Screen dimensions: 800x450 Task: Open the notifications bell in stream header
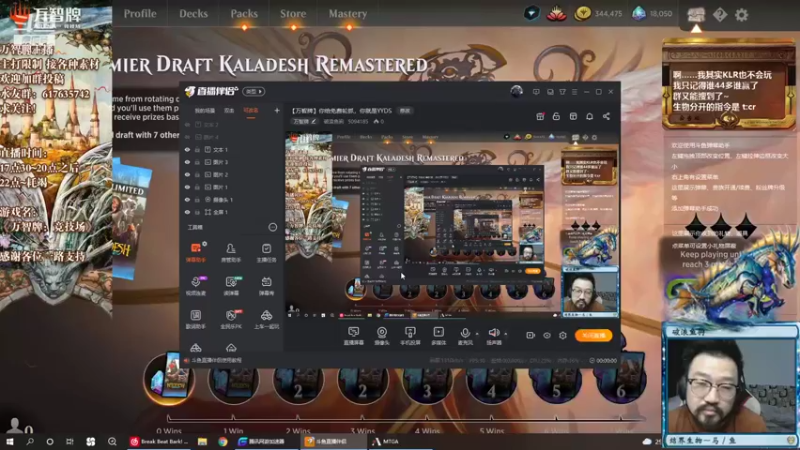point(589,116)
